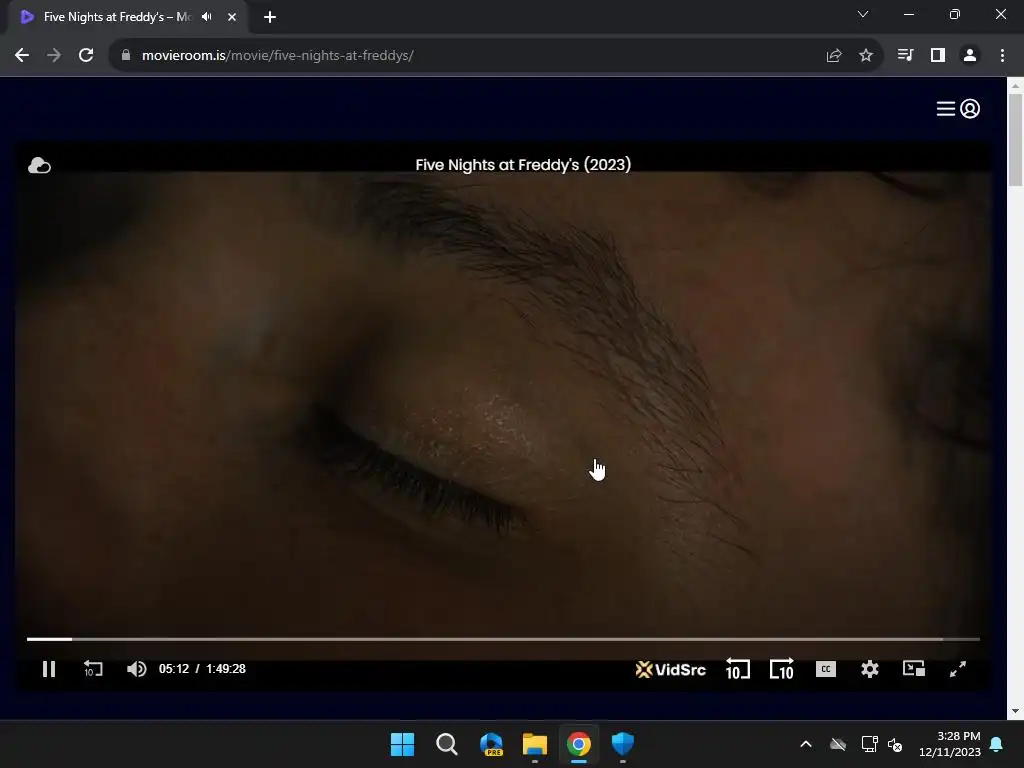The width and height of the screenshot is (1024, 768).
Task: Open the cloud server icon in player
Action: 39,166
